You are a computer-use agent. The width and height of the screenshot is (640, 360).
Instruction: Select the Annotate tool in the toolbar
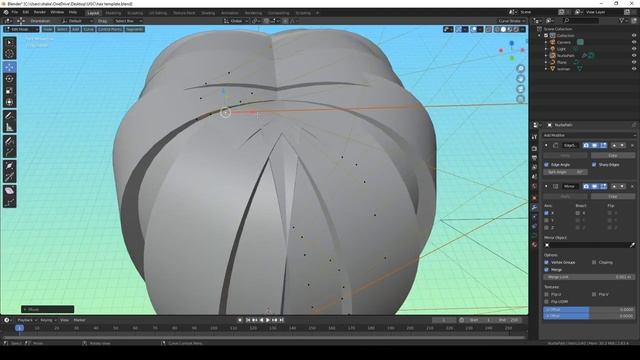9,116
